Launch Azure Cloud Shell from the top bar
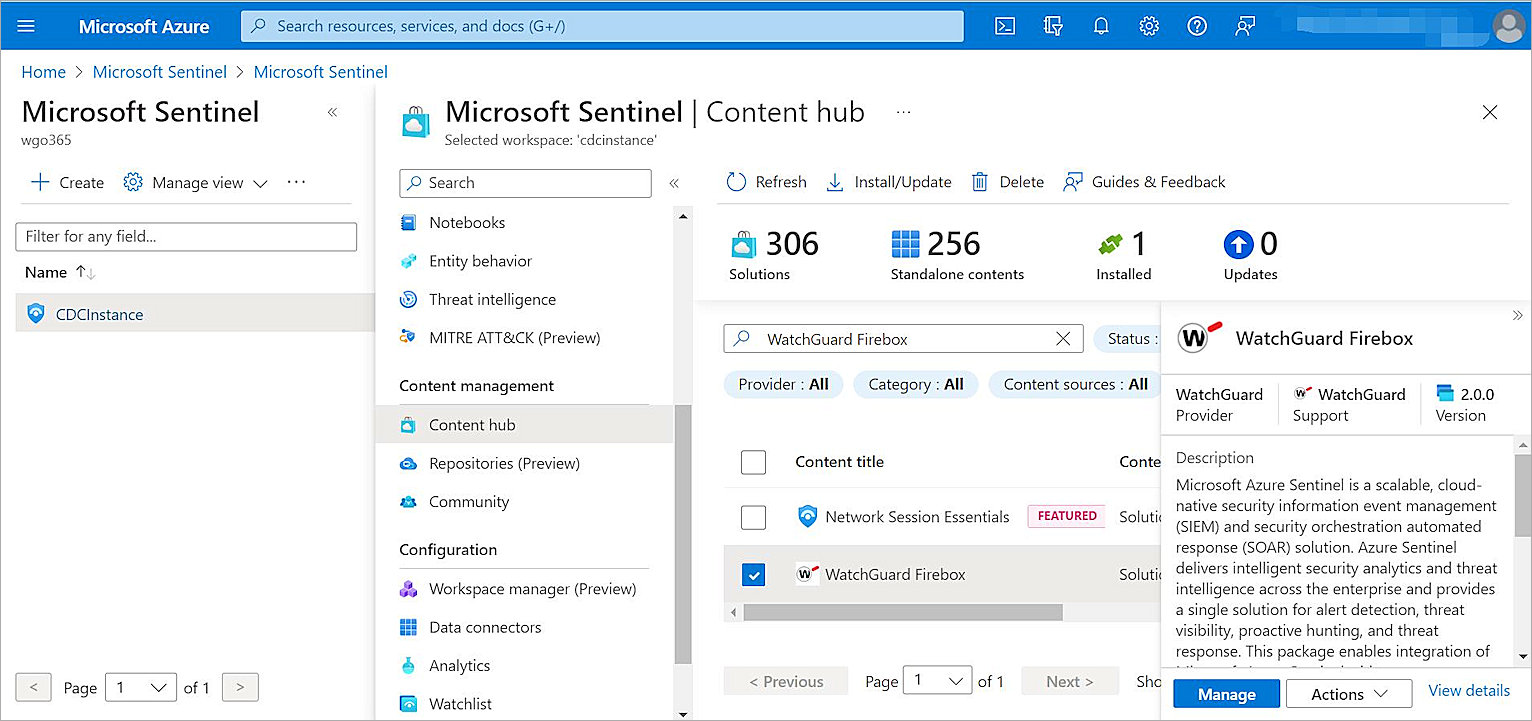Image resolution: width=1532 pixels, height=721 pixels. (1005, 26)
